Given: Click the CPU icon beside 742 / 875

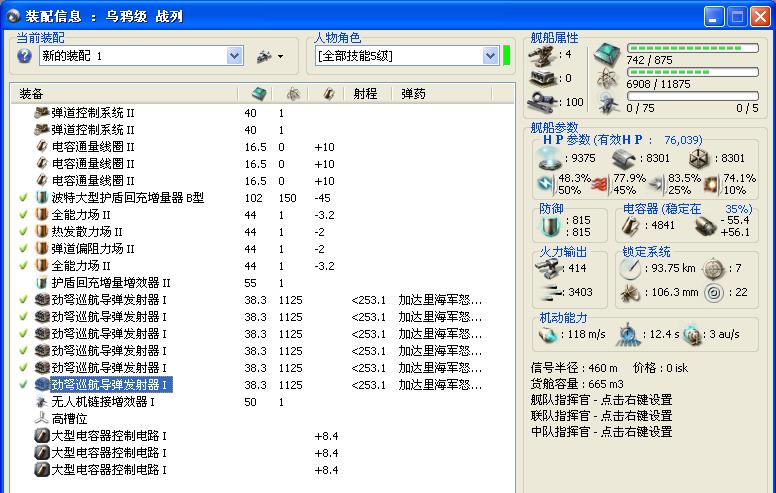Looking at the screenshot, I should 607,54.
